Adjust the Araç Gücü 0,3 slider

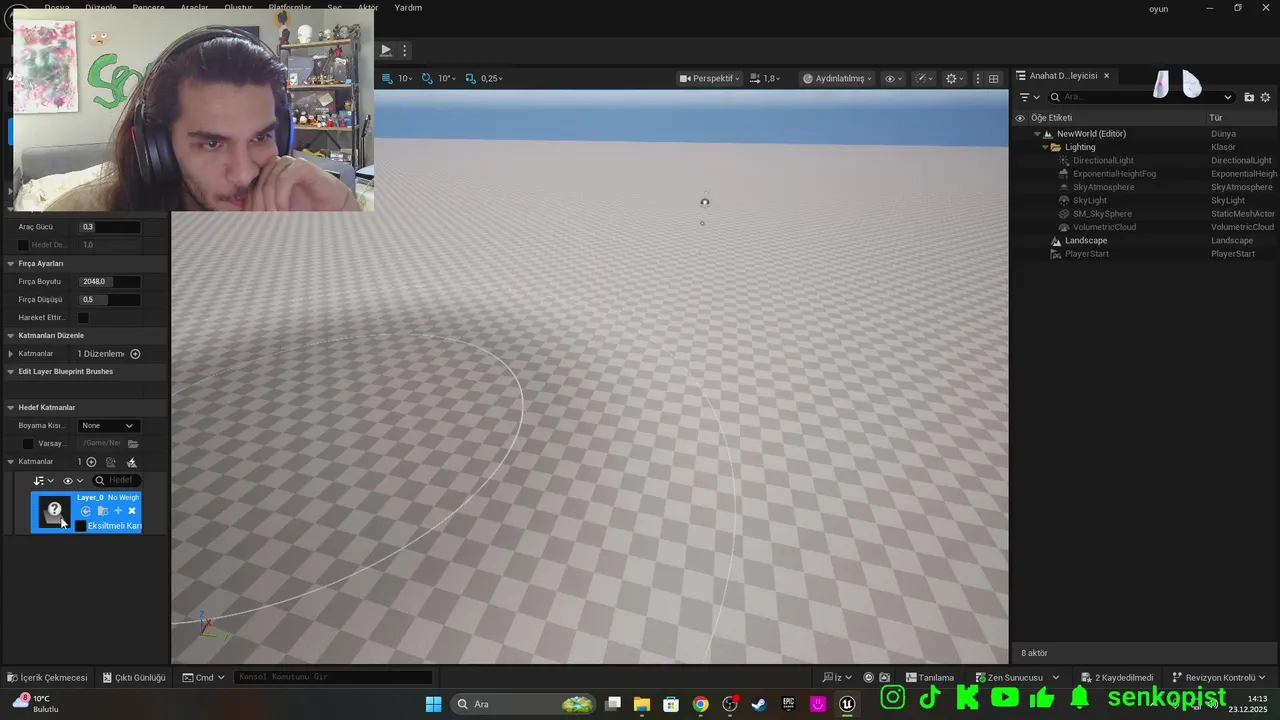(109, 227)
